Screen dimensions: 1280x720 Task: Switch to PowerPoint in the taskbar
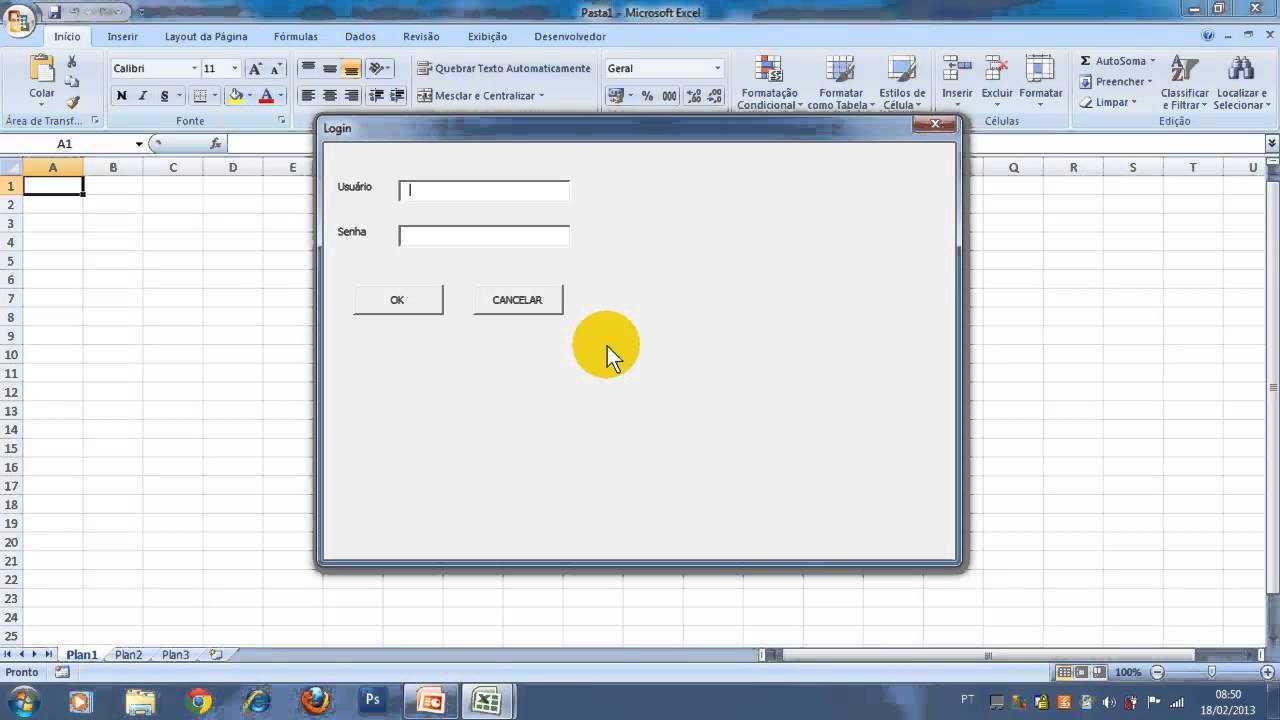pos(431,700)
